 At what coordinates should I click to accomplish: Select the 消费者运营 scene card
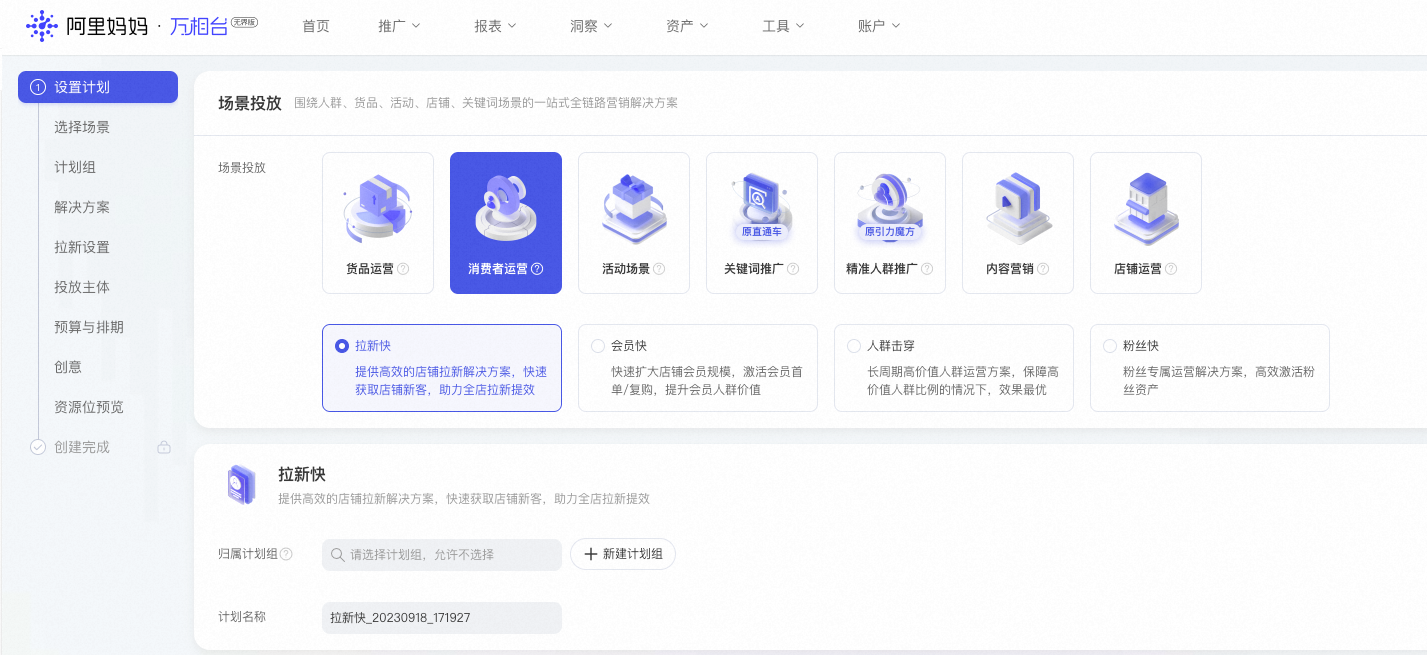(506, 223)
